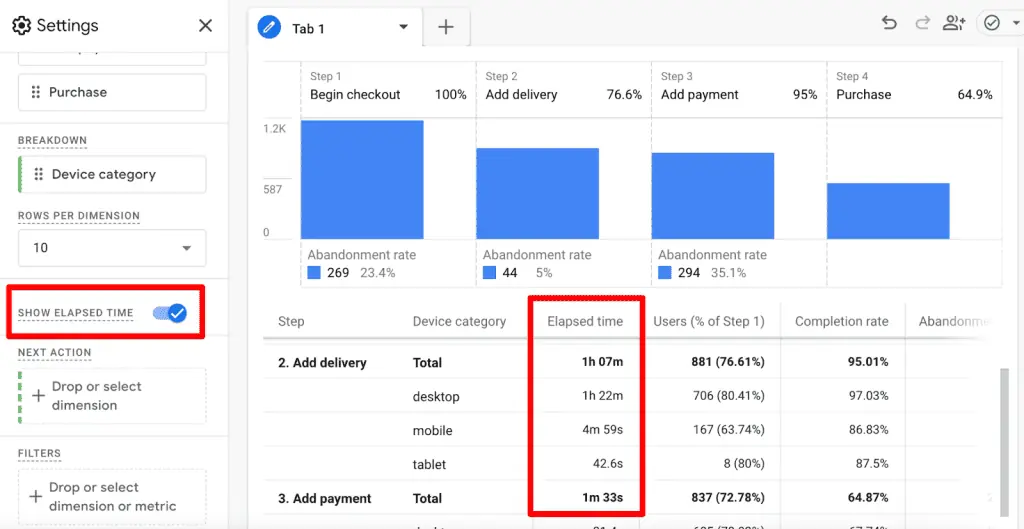Click the 4m 59s elapsed time cell
1024x529 pixels.
tap(600, 430)
